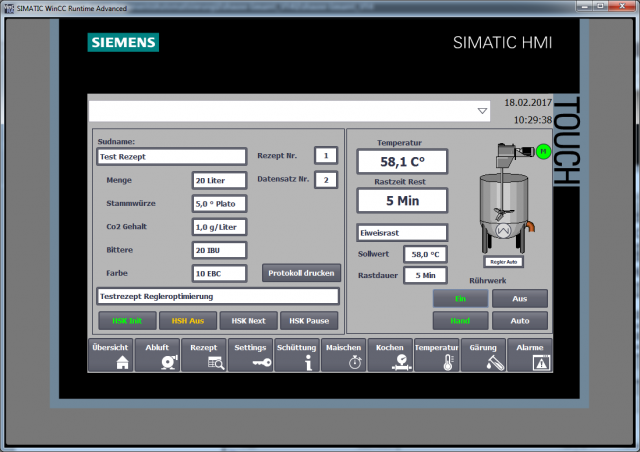This screenshot has height=452, width=640.
Task: Click the brewing kettle graphic
Action: [505, 212]
